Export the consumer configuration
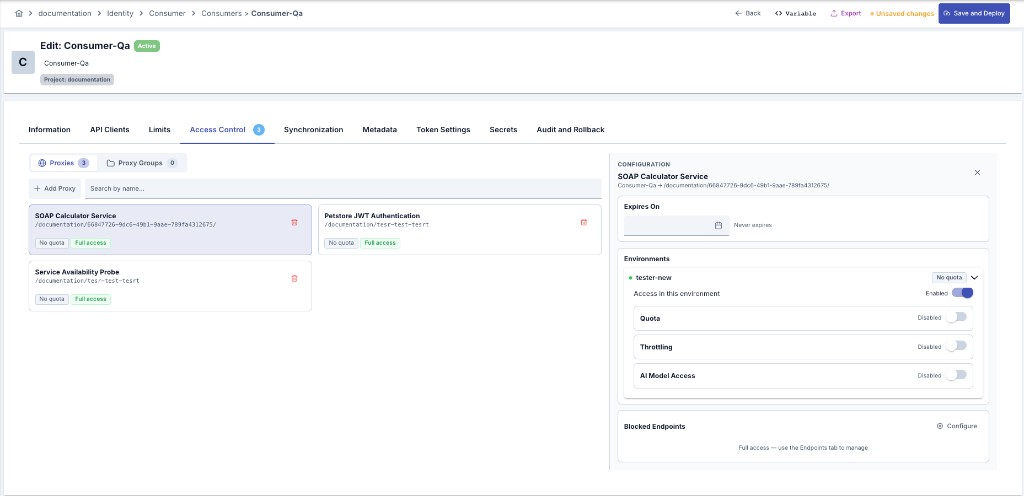The image size is (1024, 496). (x=846, y=13)
